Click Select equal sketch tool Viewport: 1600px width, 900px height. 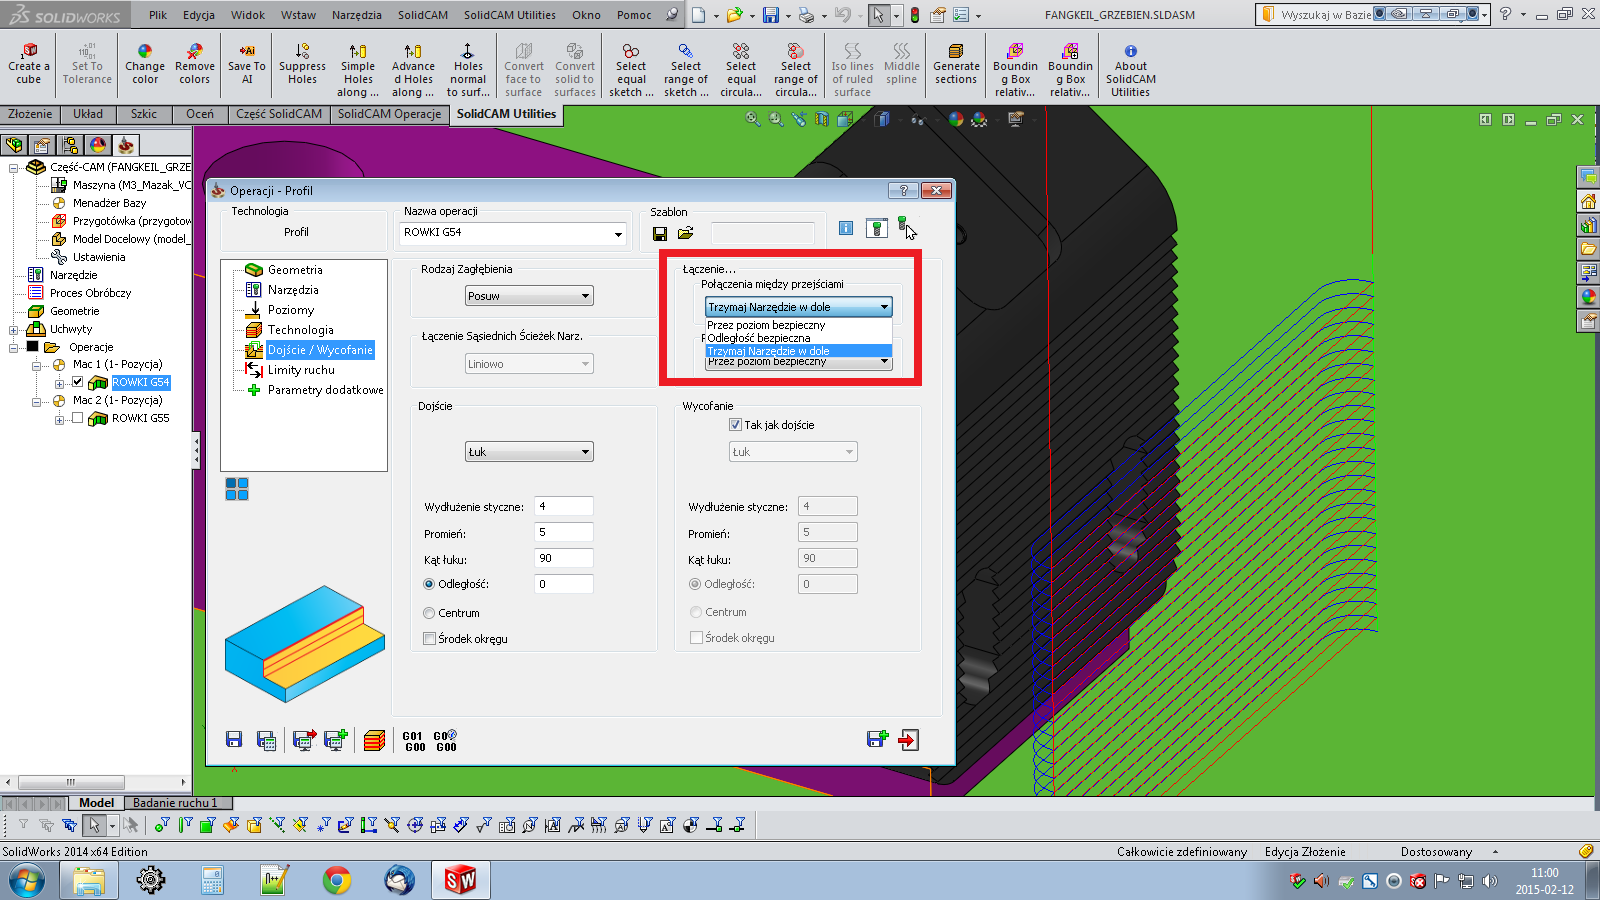click(631, 70)
